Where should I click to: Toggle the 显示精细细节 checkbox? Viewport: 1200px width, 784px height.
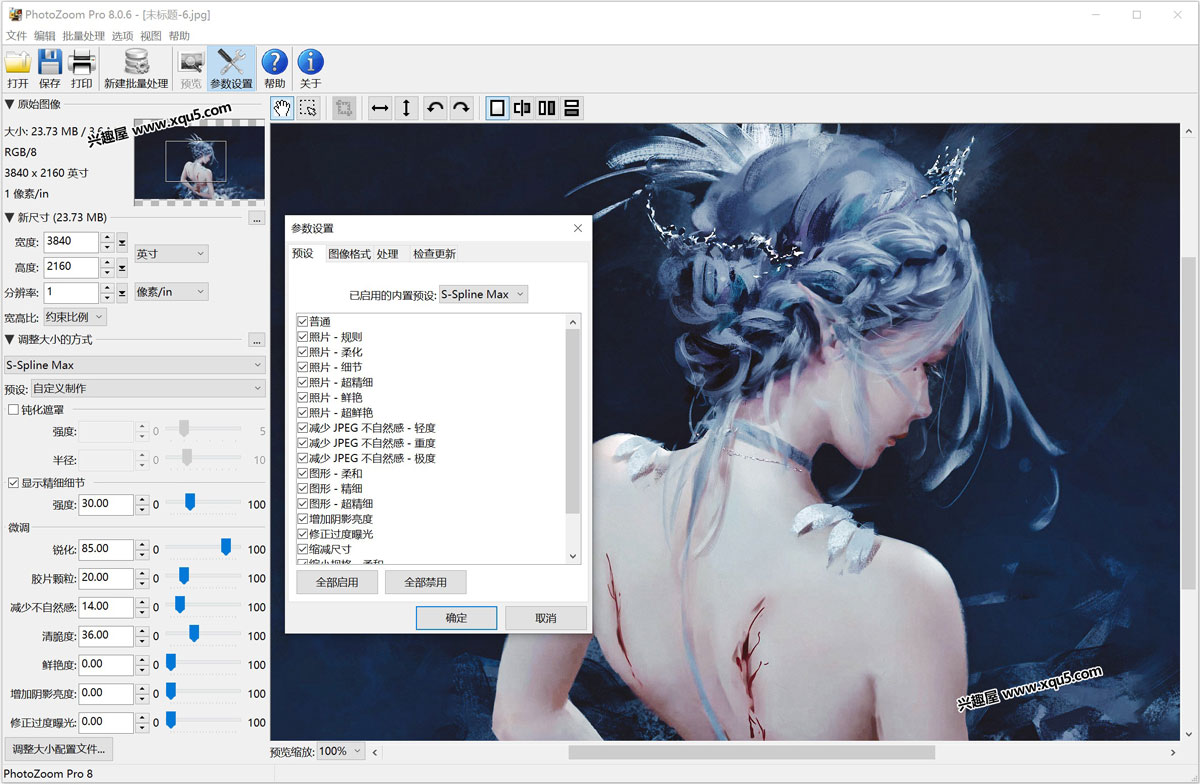click(13, 482)
